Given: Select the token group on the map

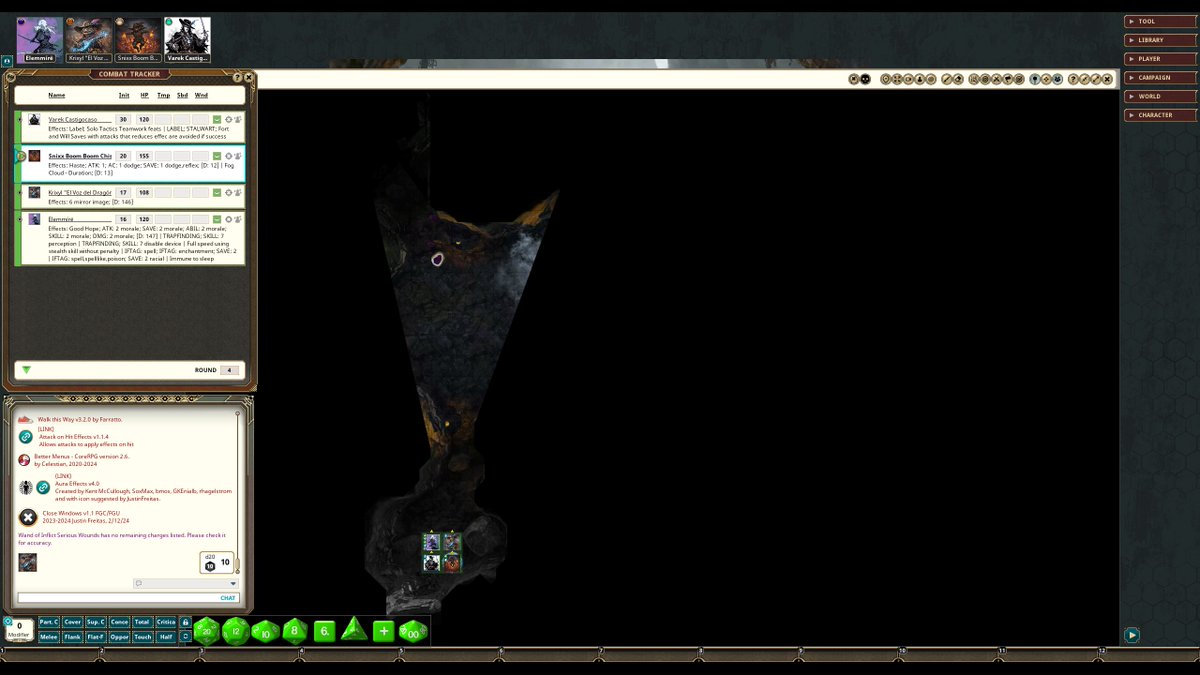Looking at the screenshot, I should 441,552.
